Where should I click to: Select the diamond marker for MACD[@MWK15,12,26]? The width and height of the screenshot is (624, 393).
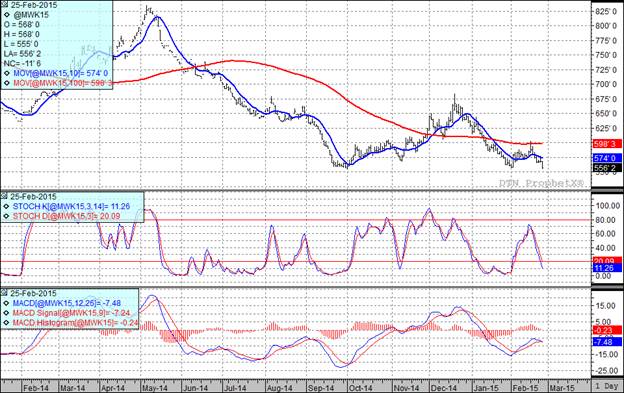click(x=7, y=303)
